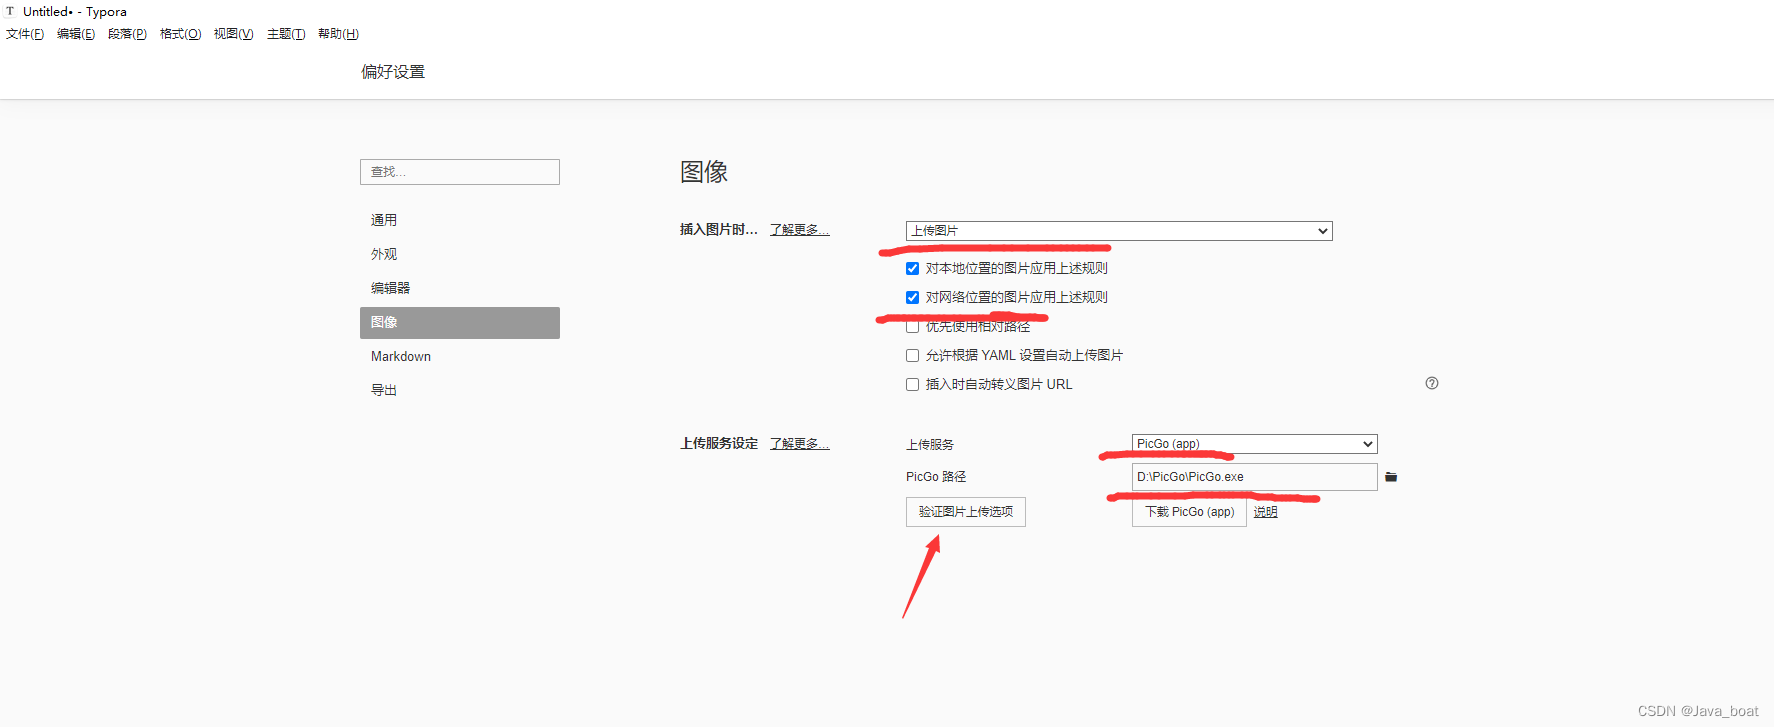Viewport: 1774px width, 727px height.
Task: Click the Typora app icon in title bar
Action: pyautogui.click(x=10, y=11)
